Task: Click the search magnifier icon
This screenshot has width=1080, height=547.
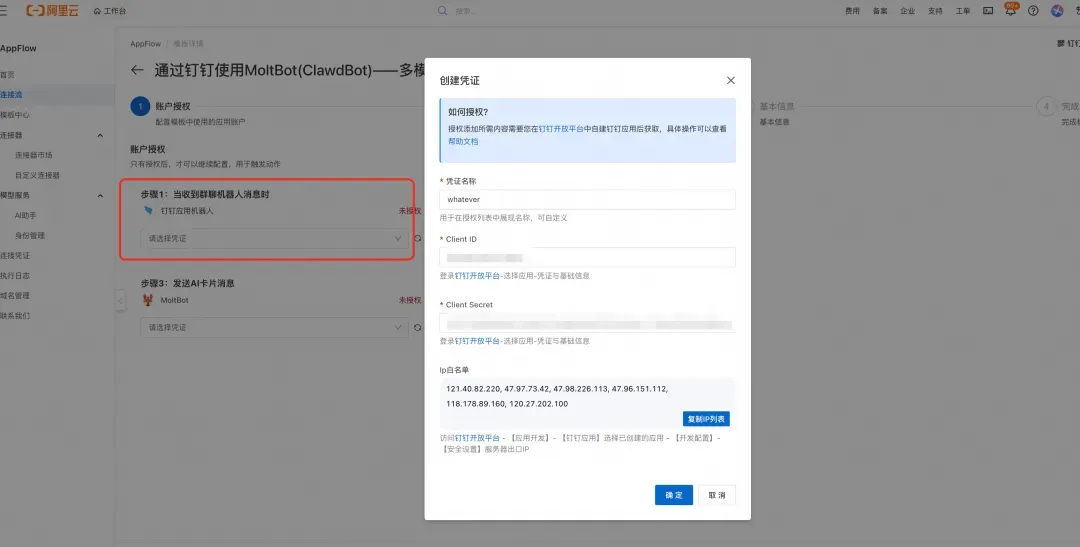Action: (x=442, y=10)
